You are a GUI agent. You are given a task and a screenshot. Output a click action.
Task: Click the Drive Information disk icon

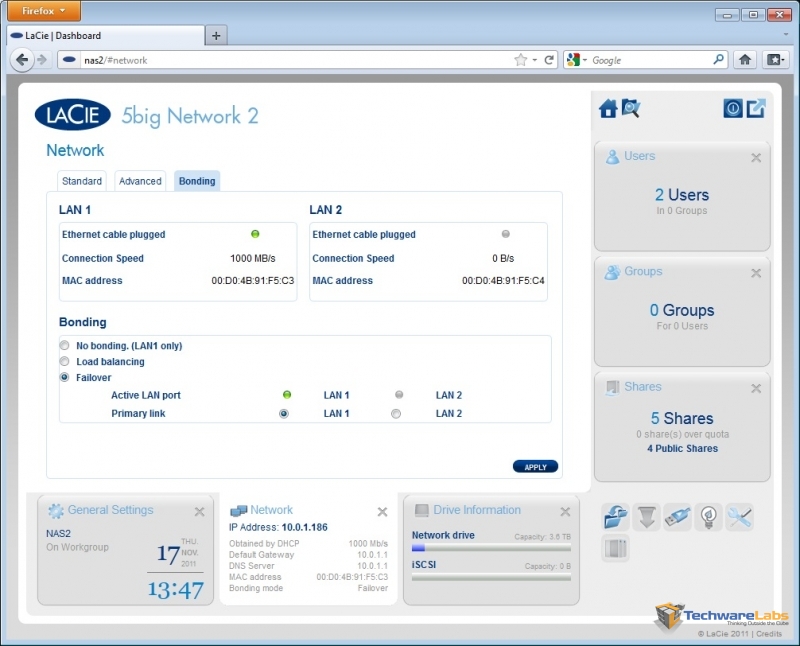point(421,510)
